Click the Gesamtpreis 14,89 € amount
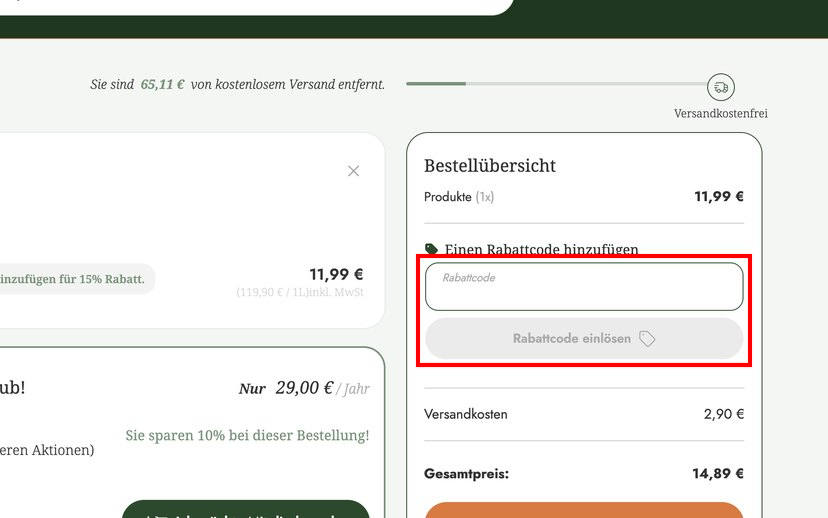Viewport: 828px width, 518px height. click(x=718, y=474)
